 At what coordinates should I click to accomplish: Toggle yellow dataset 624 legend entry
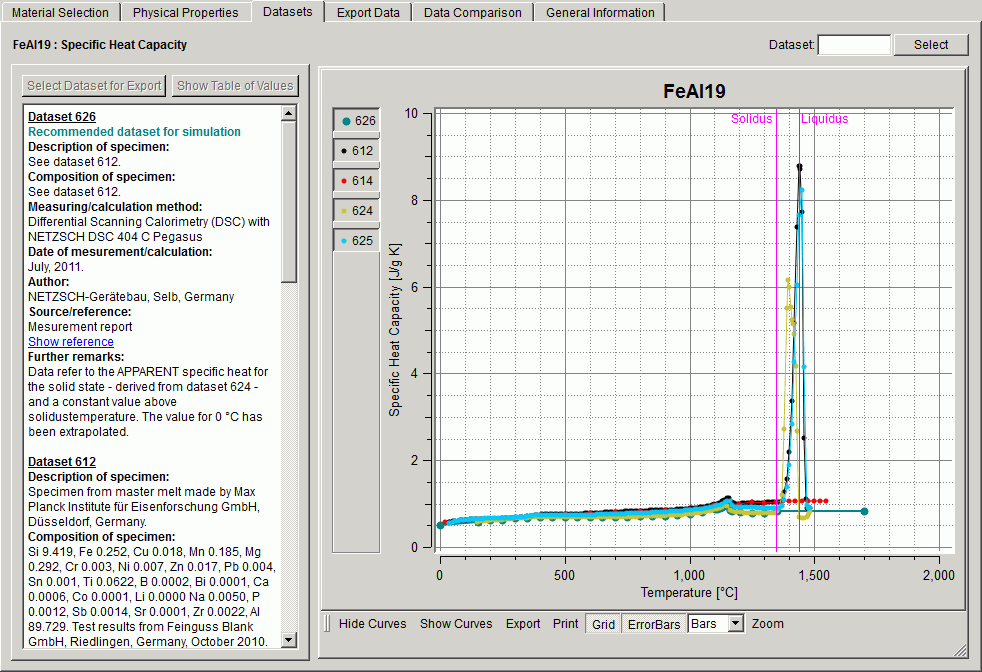point(356,211)
